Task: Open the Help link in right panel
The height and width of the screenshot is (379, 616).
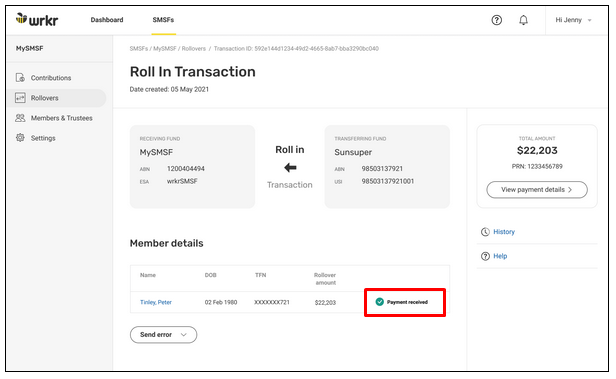Action: (x=500, y=256)
